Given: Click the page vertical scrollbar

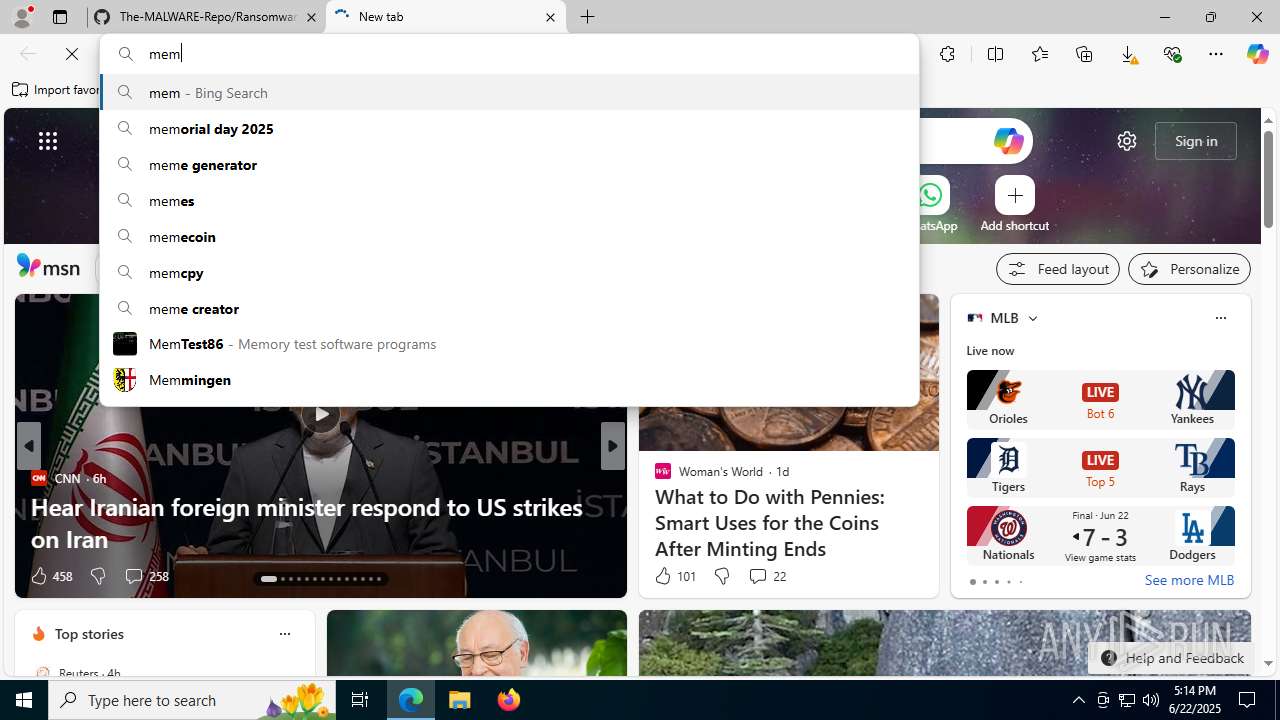Looking at the screenshot, I should point(1268,180).
